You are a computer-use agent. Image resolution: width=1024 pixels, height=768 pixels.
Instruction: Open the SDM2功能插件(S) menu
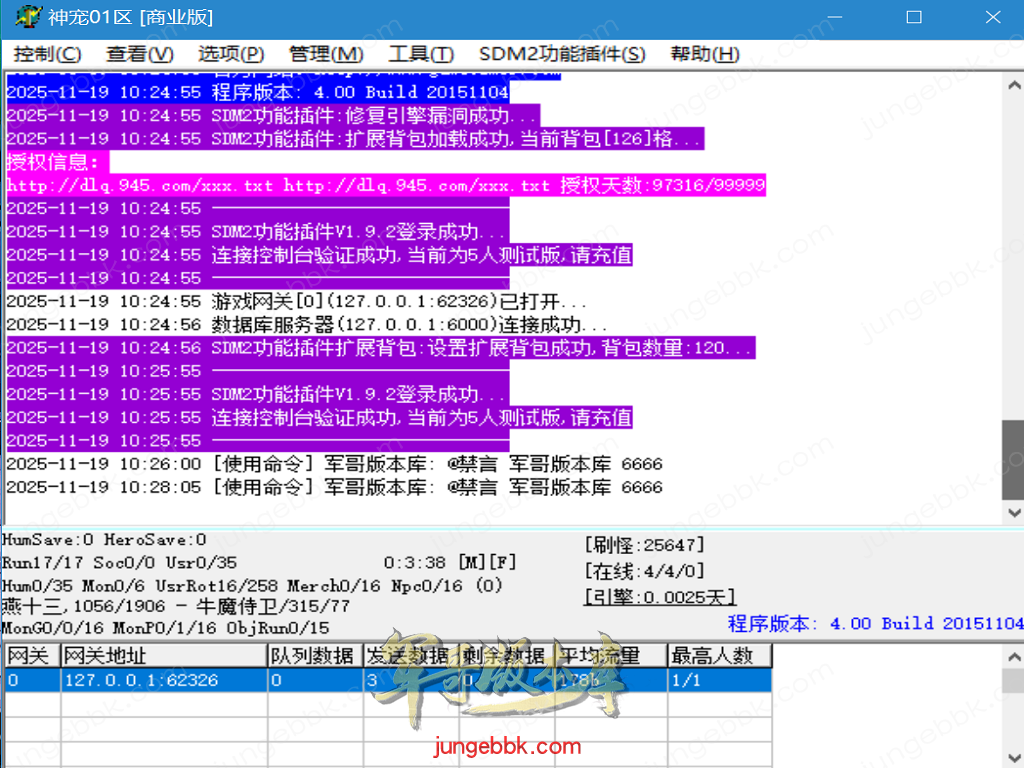(x=562, y=54)
